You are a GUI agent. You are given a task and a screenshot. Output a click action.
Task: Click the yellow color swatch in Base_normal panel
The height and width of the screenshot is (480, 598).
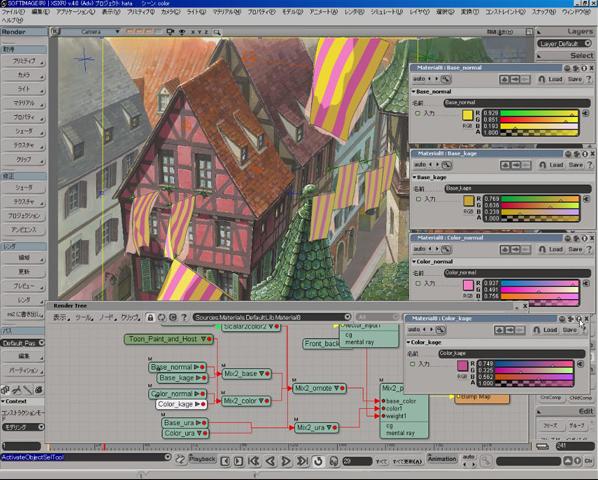point(468,115)
